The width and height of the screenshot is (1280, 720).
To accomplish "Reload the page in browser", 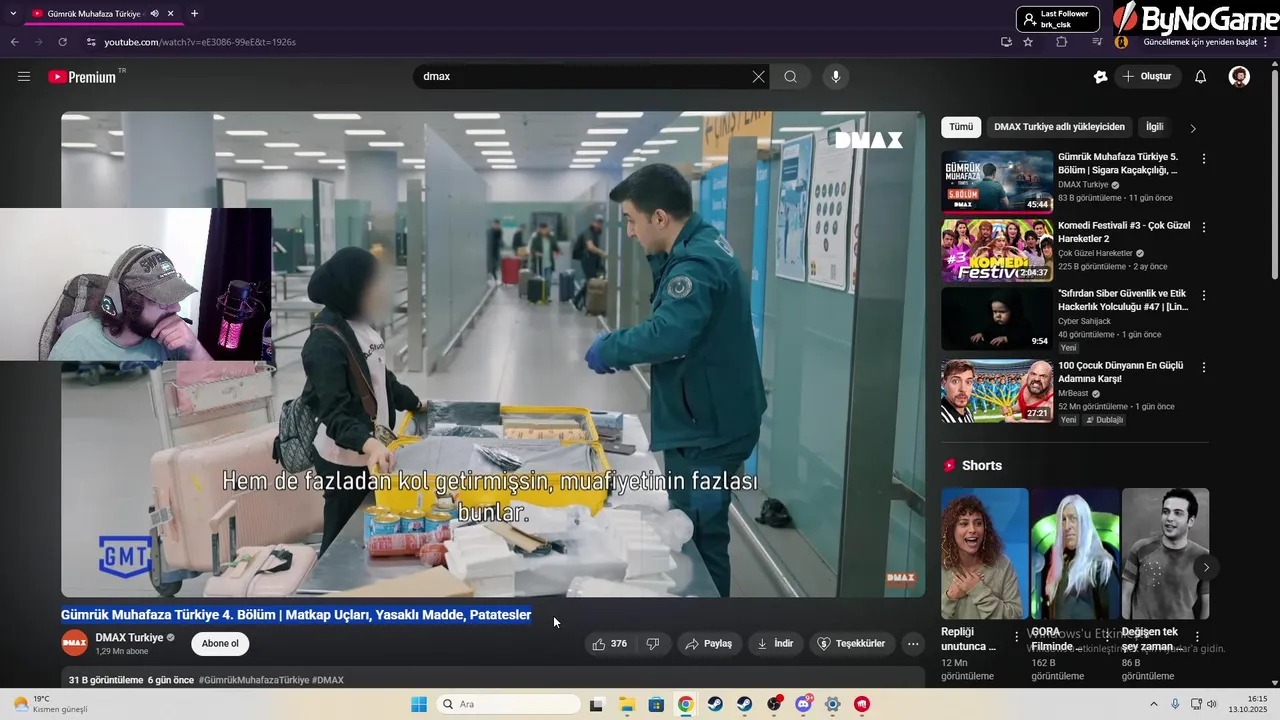I will click(x=62, y=42).
